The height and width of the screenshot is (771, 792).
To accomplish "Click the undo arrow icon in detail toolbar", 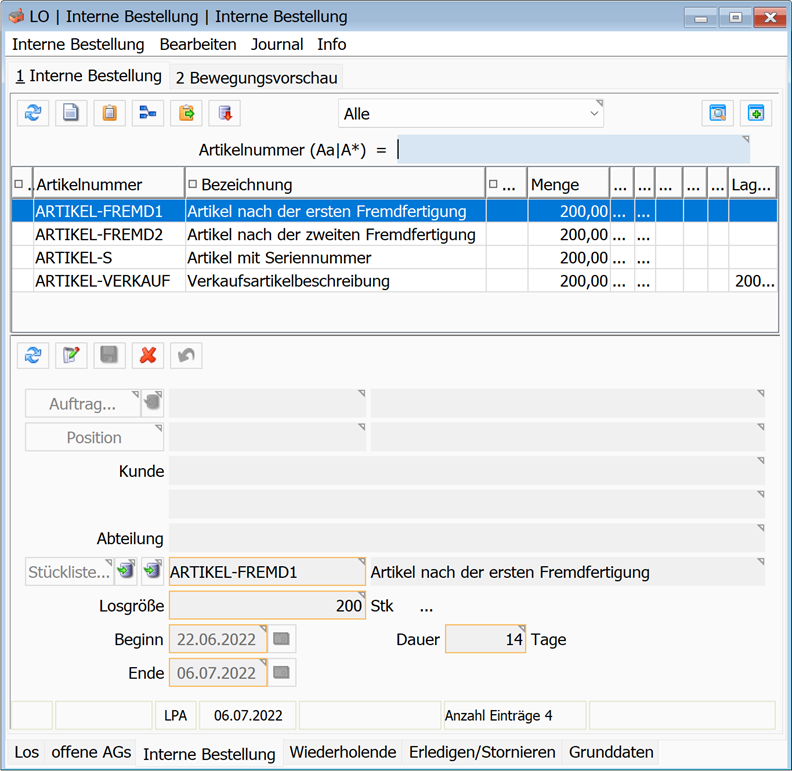I will pos(186,355).
